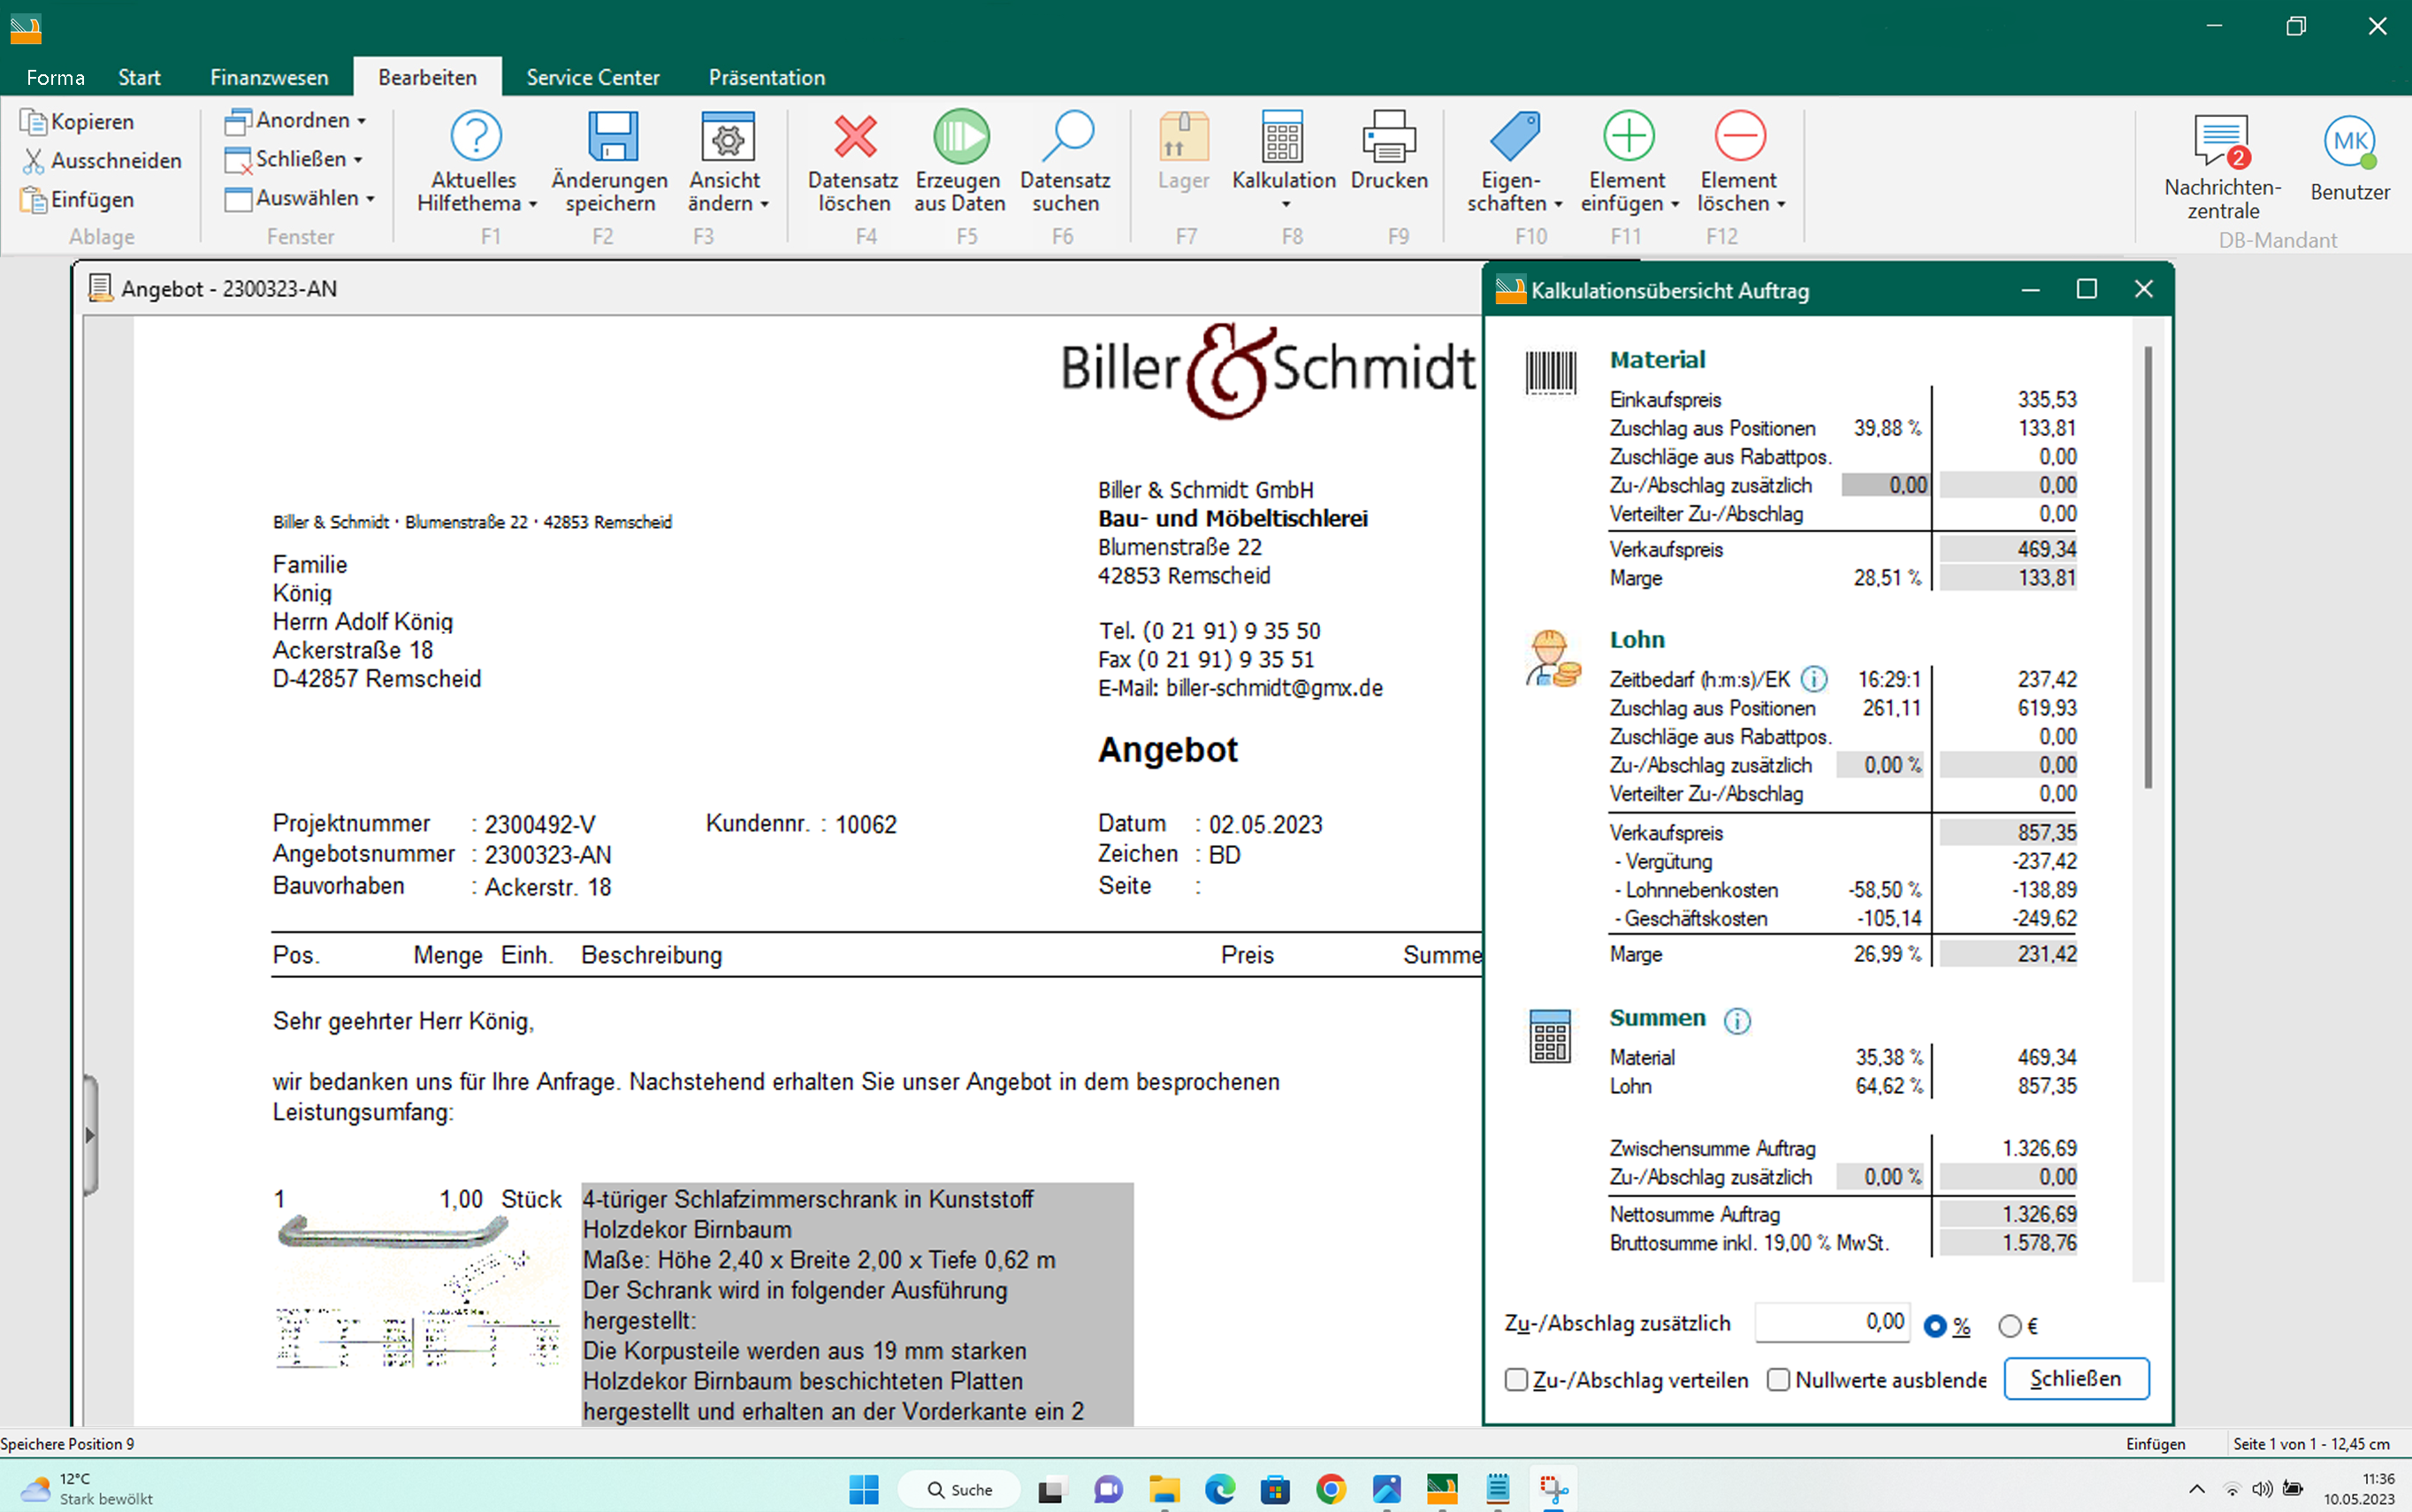Screen dimensions: 2412x1512
Task: Open Ansicht ändern dropdown arrow
Action: coord(765,204)
